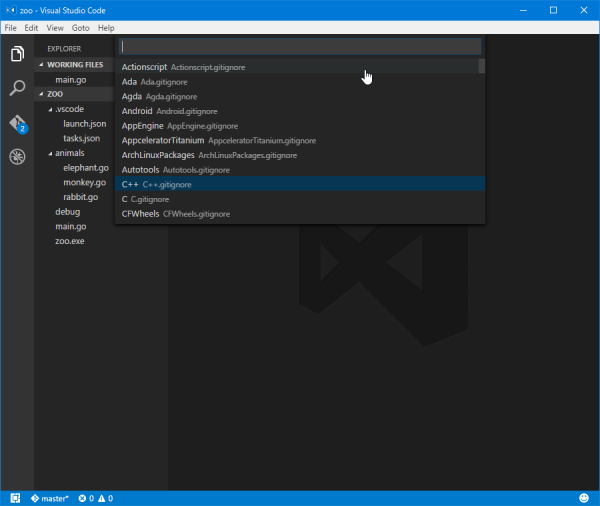The image size is (600, 506).
Task: Select AppceleratorTitanium gitignore entry
Action: point(300,140)
